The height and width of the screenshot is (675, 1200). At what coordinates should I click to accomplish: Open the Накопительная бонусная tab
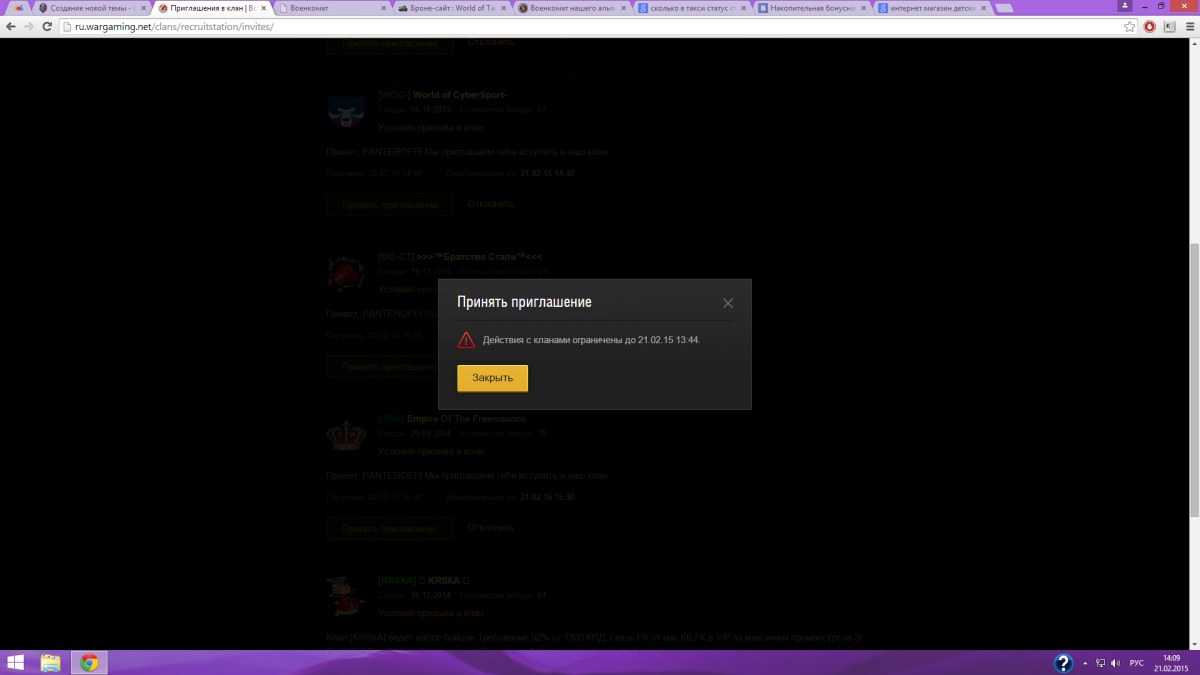(x=810, y=8)
